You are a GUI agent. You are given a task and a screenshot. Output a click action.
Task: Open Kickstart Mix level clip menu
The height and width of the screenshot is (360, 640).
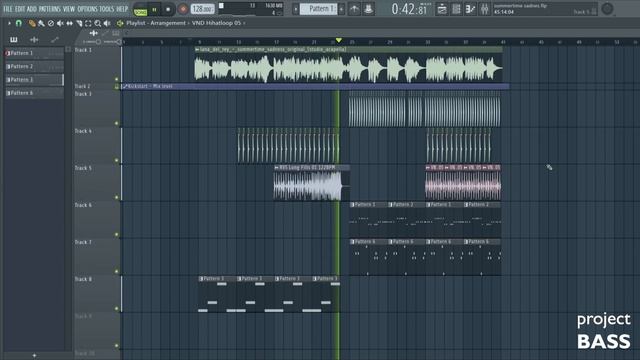[x=125, y=87]
